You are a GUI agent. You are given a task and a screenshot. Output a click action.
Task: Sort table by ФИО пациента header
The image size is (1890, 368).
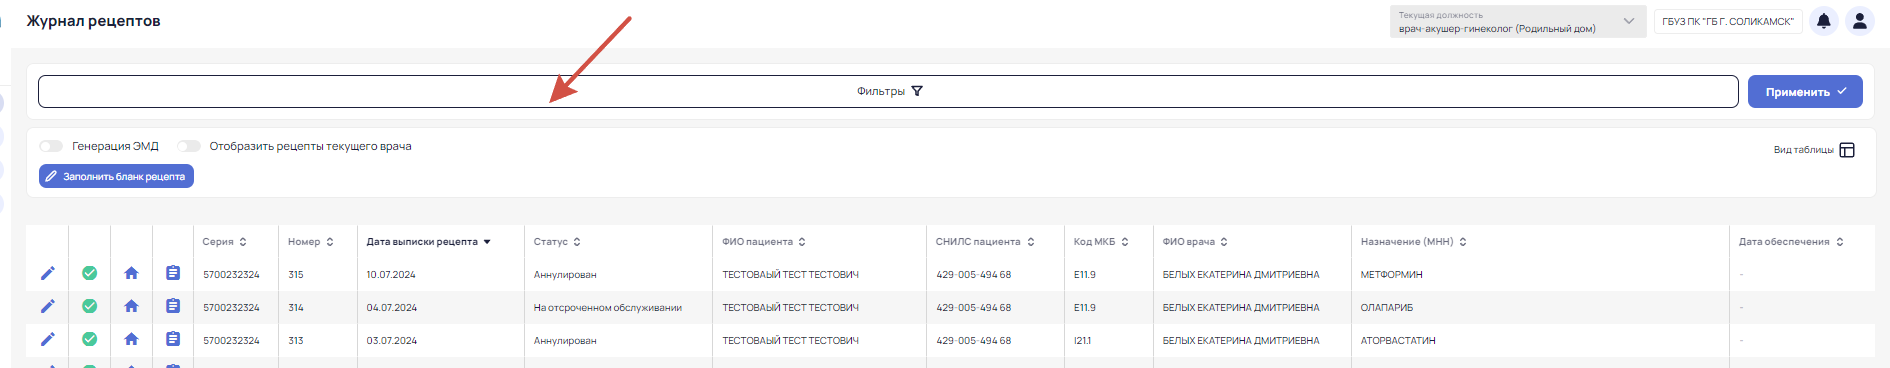pyautogui.click(x=764, y=242)
